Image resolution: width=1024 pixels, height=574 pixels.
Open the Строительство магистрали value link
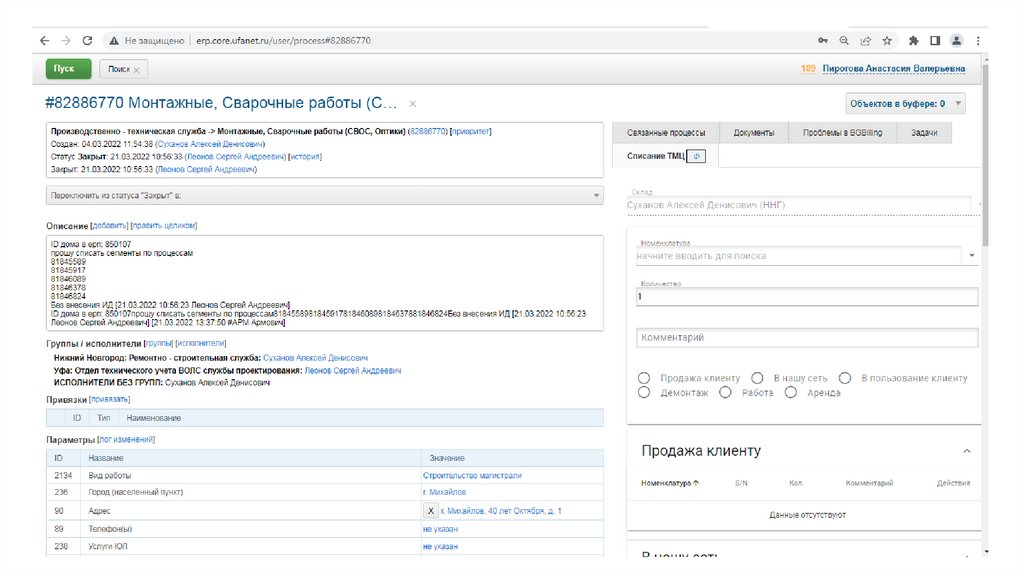tap(472, 475)
